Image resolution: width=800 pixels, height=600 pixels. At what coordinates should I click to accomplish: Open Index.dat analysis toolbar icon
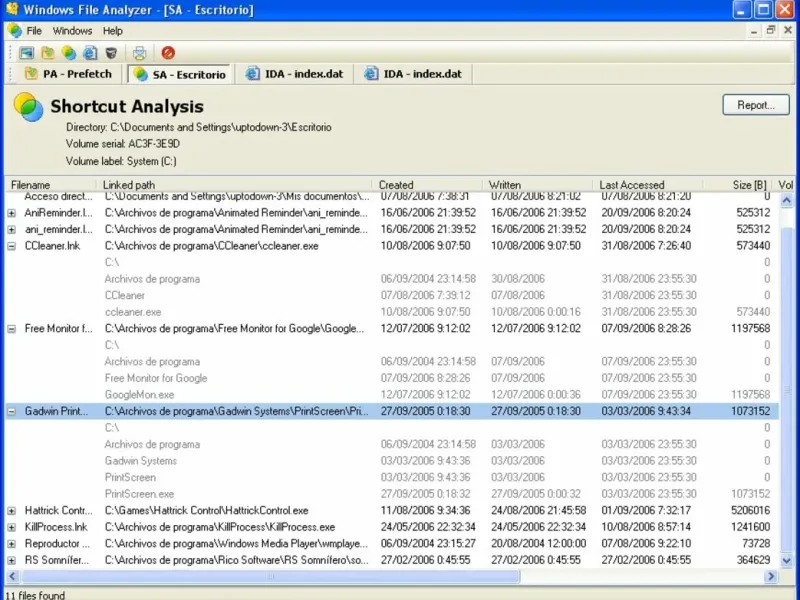click(x=90, y=53)
